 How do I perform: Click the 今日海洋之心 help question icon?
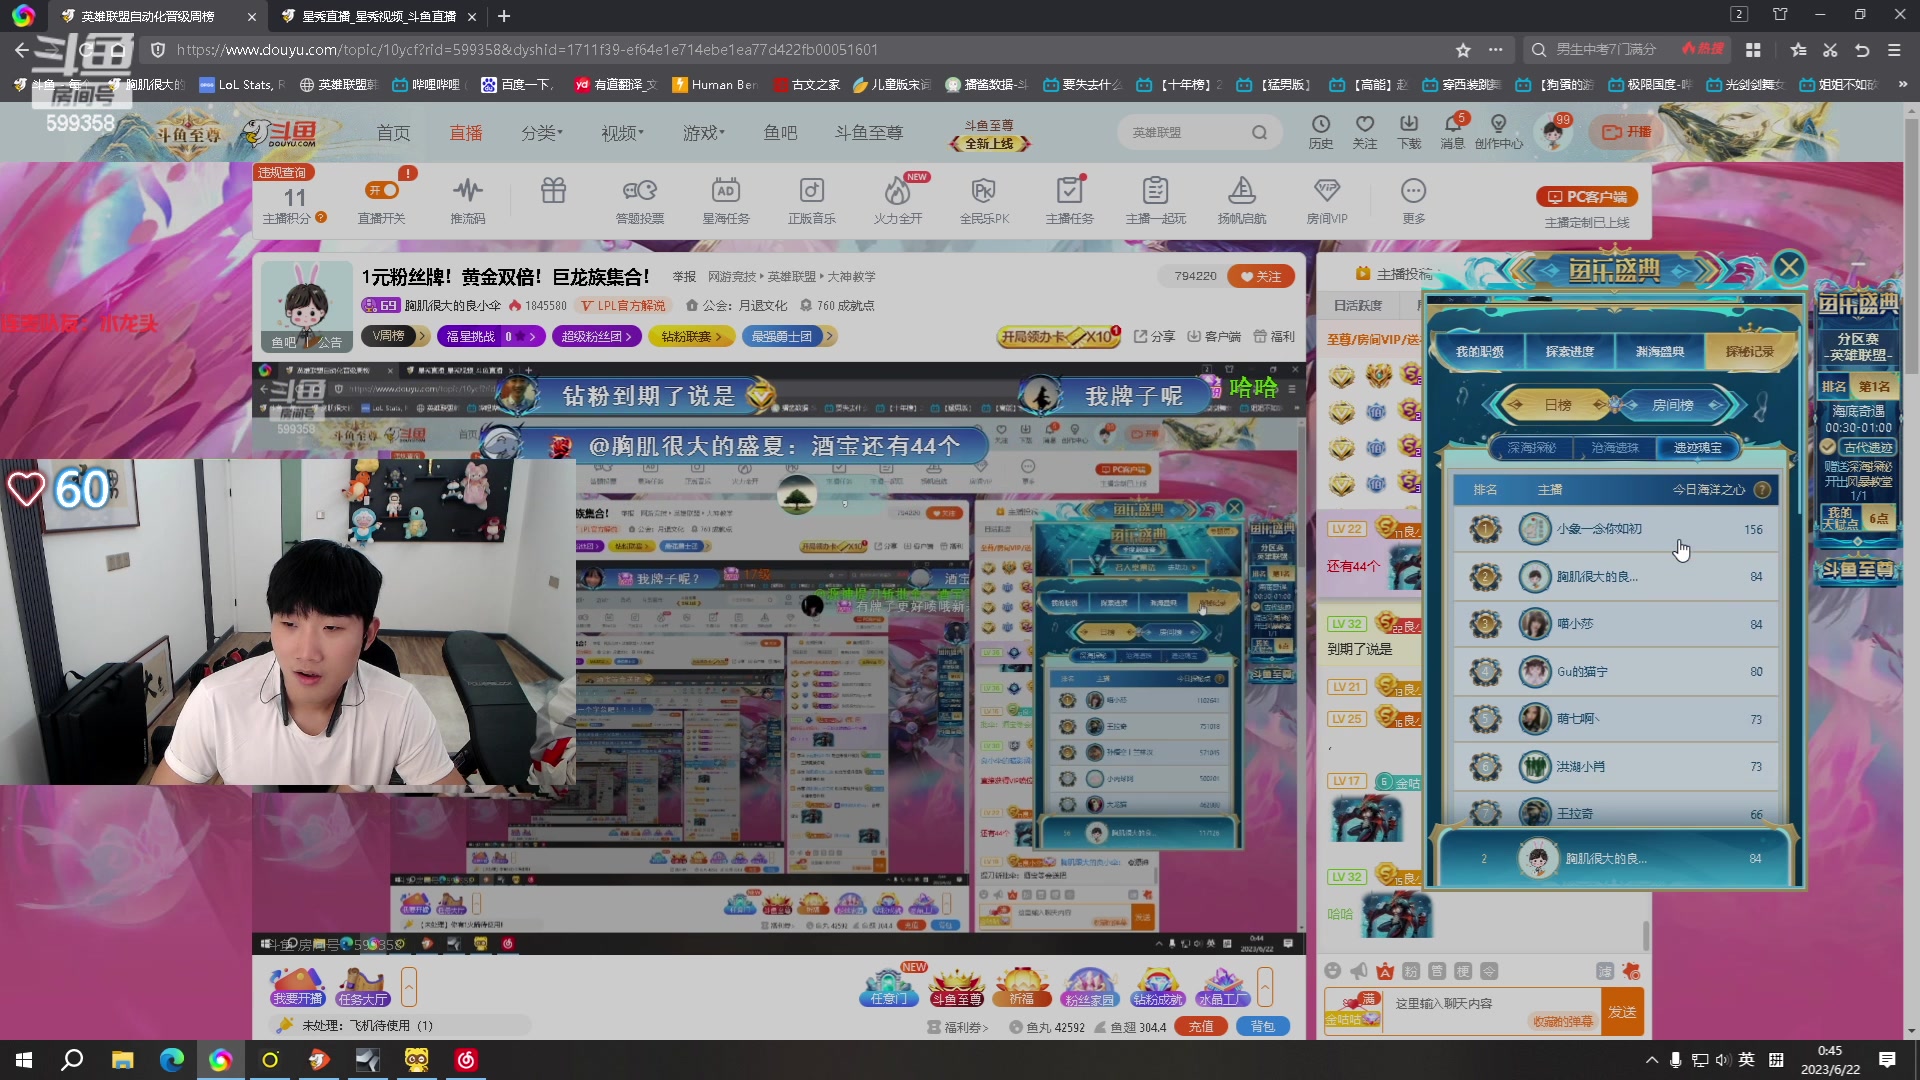tap(1762, 490)
